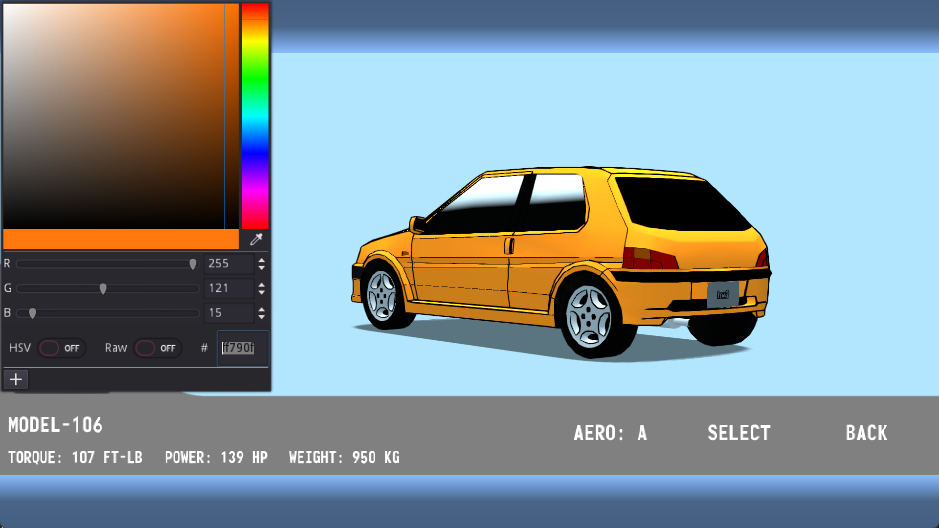Click the G value stepper arrows
The image size is (939, 528).
(261, 288)
